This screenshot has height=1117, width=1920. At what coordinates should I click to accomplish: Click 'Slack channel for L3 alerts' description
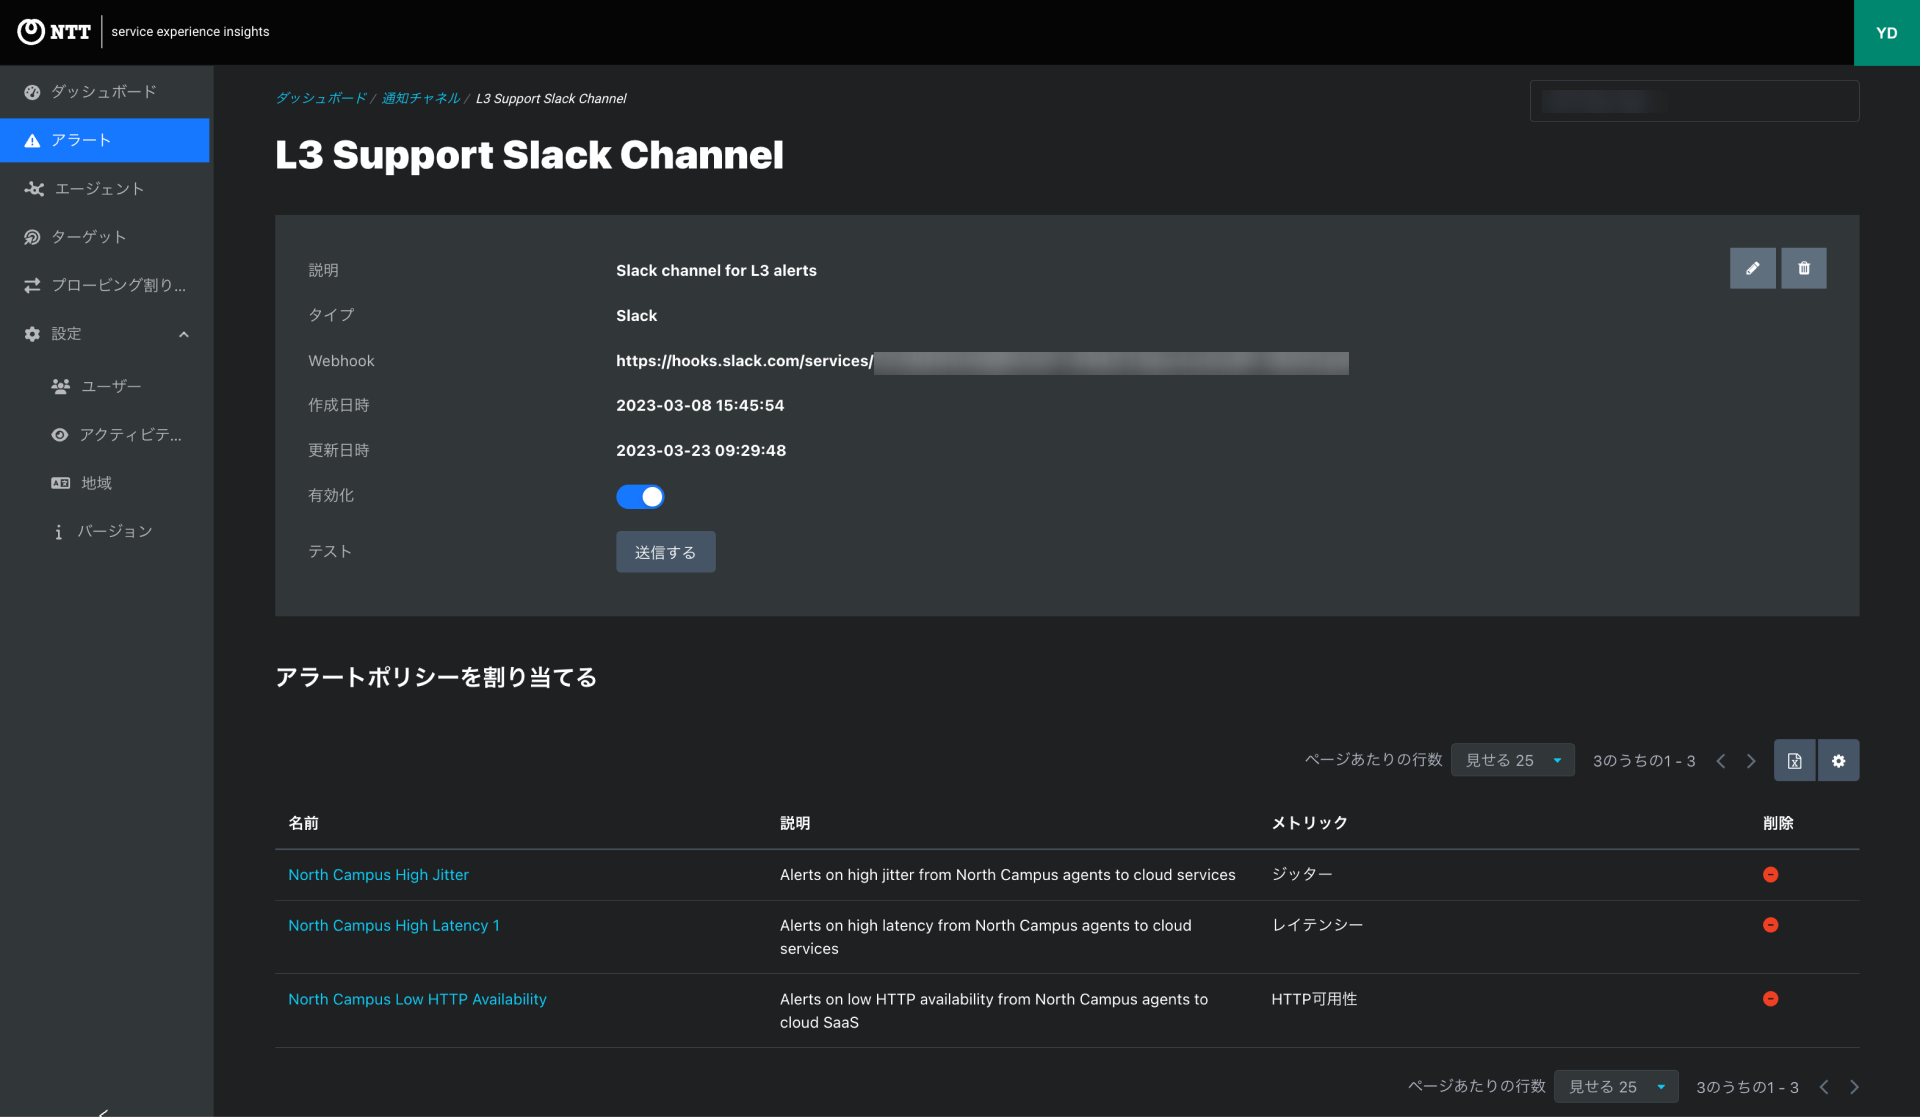click(716, 271)
